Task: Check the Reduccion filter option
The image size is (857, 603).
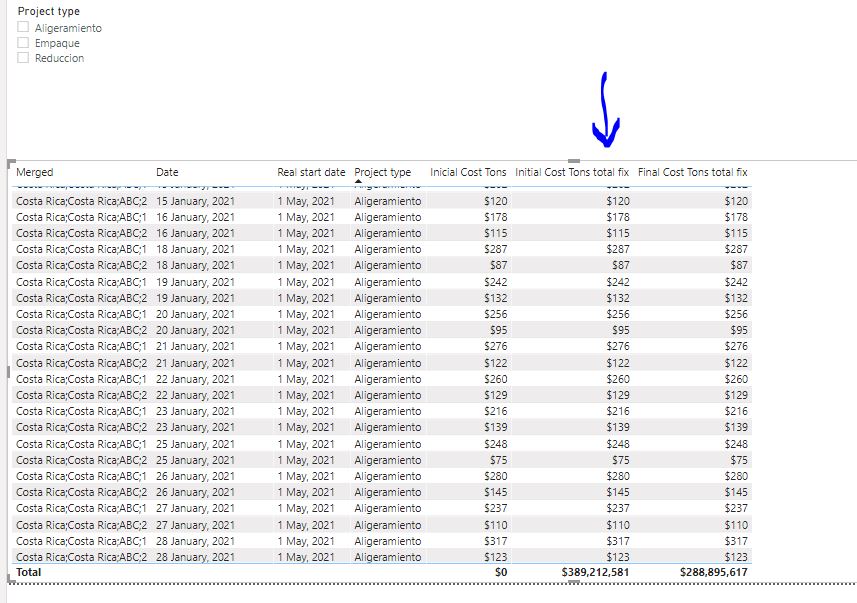Action: [x=23, y=57]
